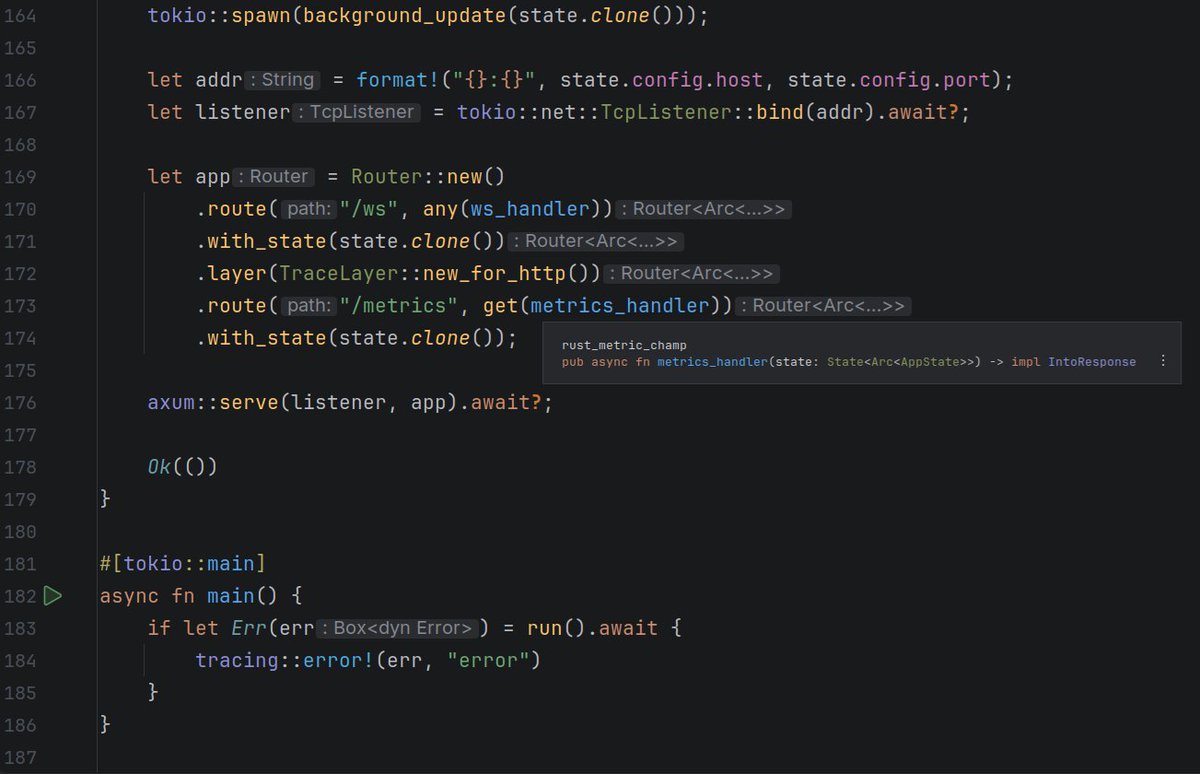Click metrics_handler in the popup signature
1200x774 pixels.
coord(712,362)
